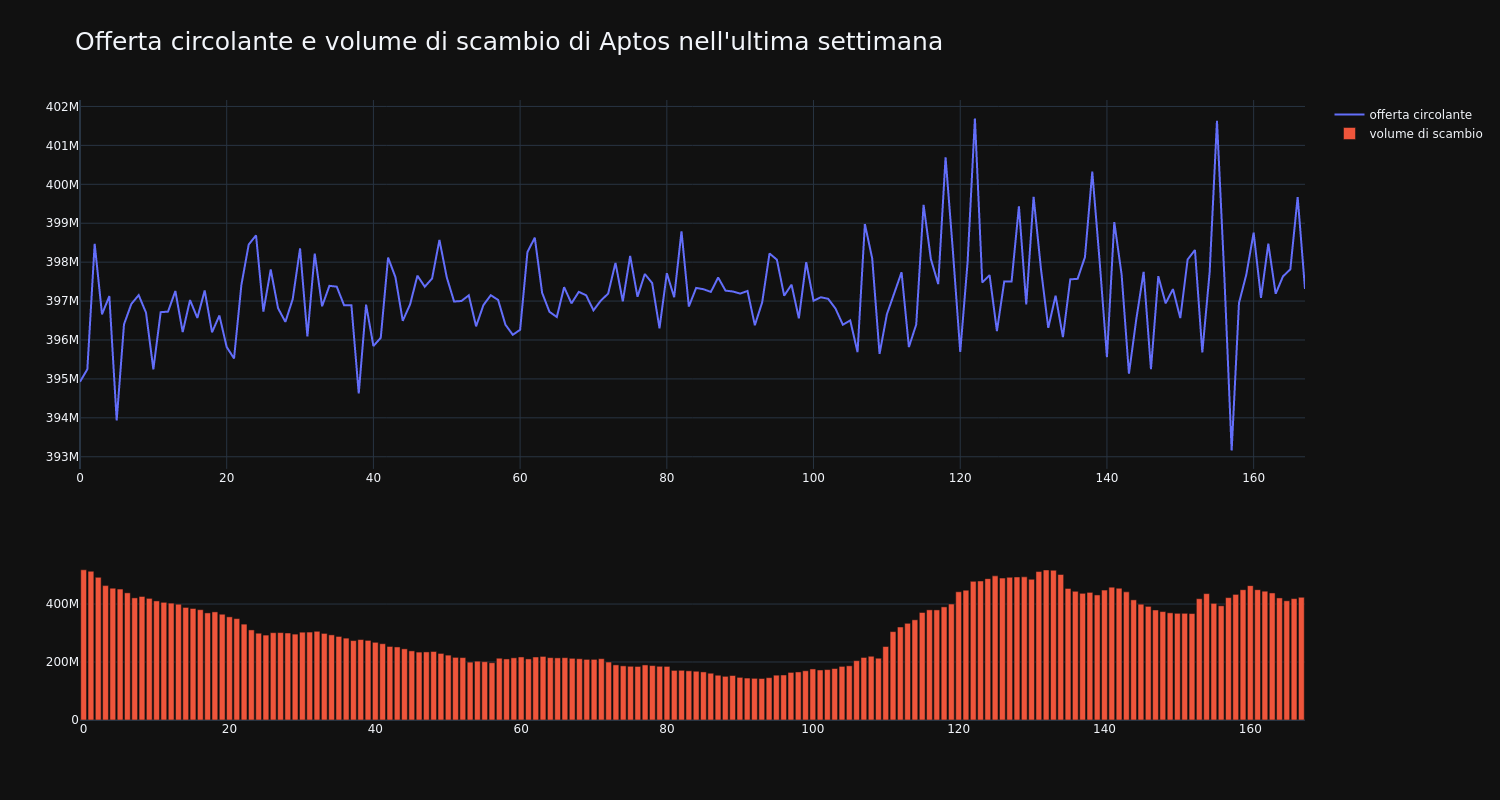Click the chart title about Aptos
This screenshot has width=1500, height=800.
509,42
